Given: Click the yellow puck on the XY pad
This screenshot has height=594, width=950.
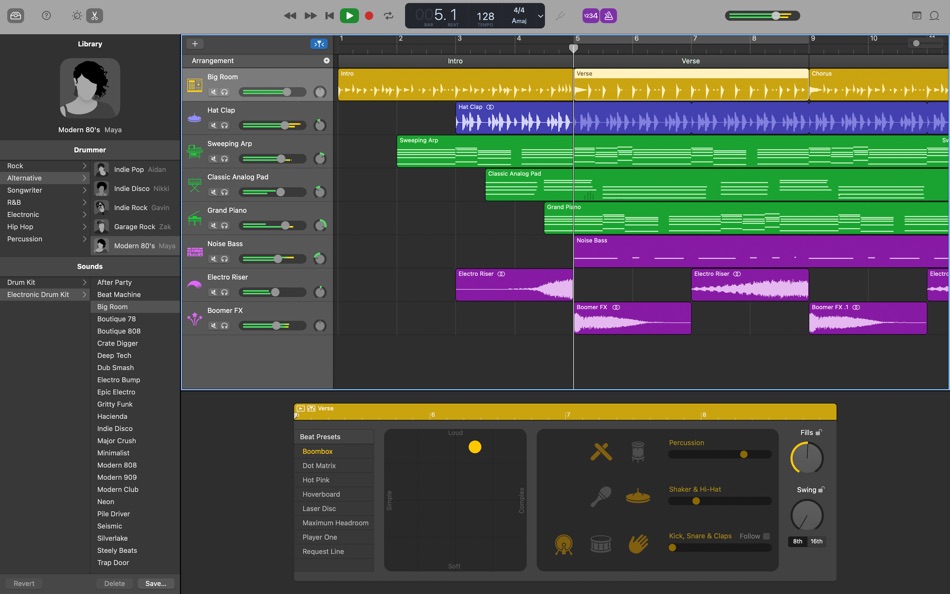Looking at the screenshot, I should 475,447.
